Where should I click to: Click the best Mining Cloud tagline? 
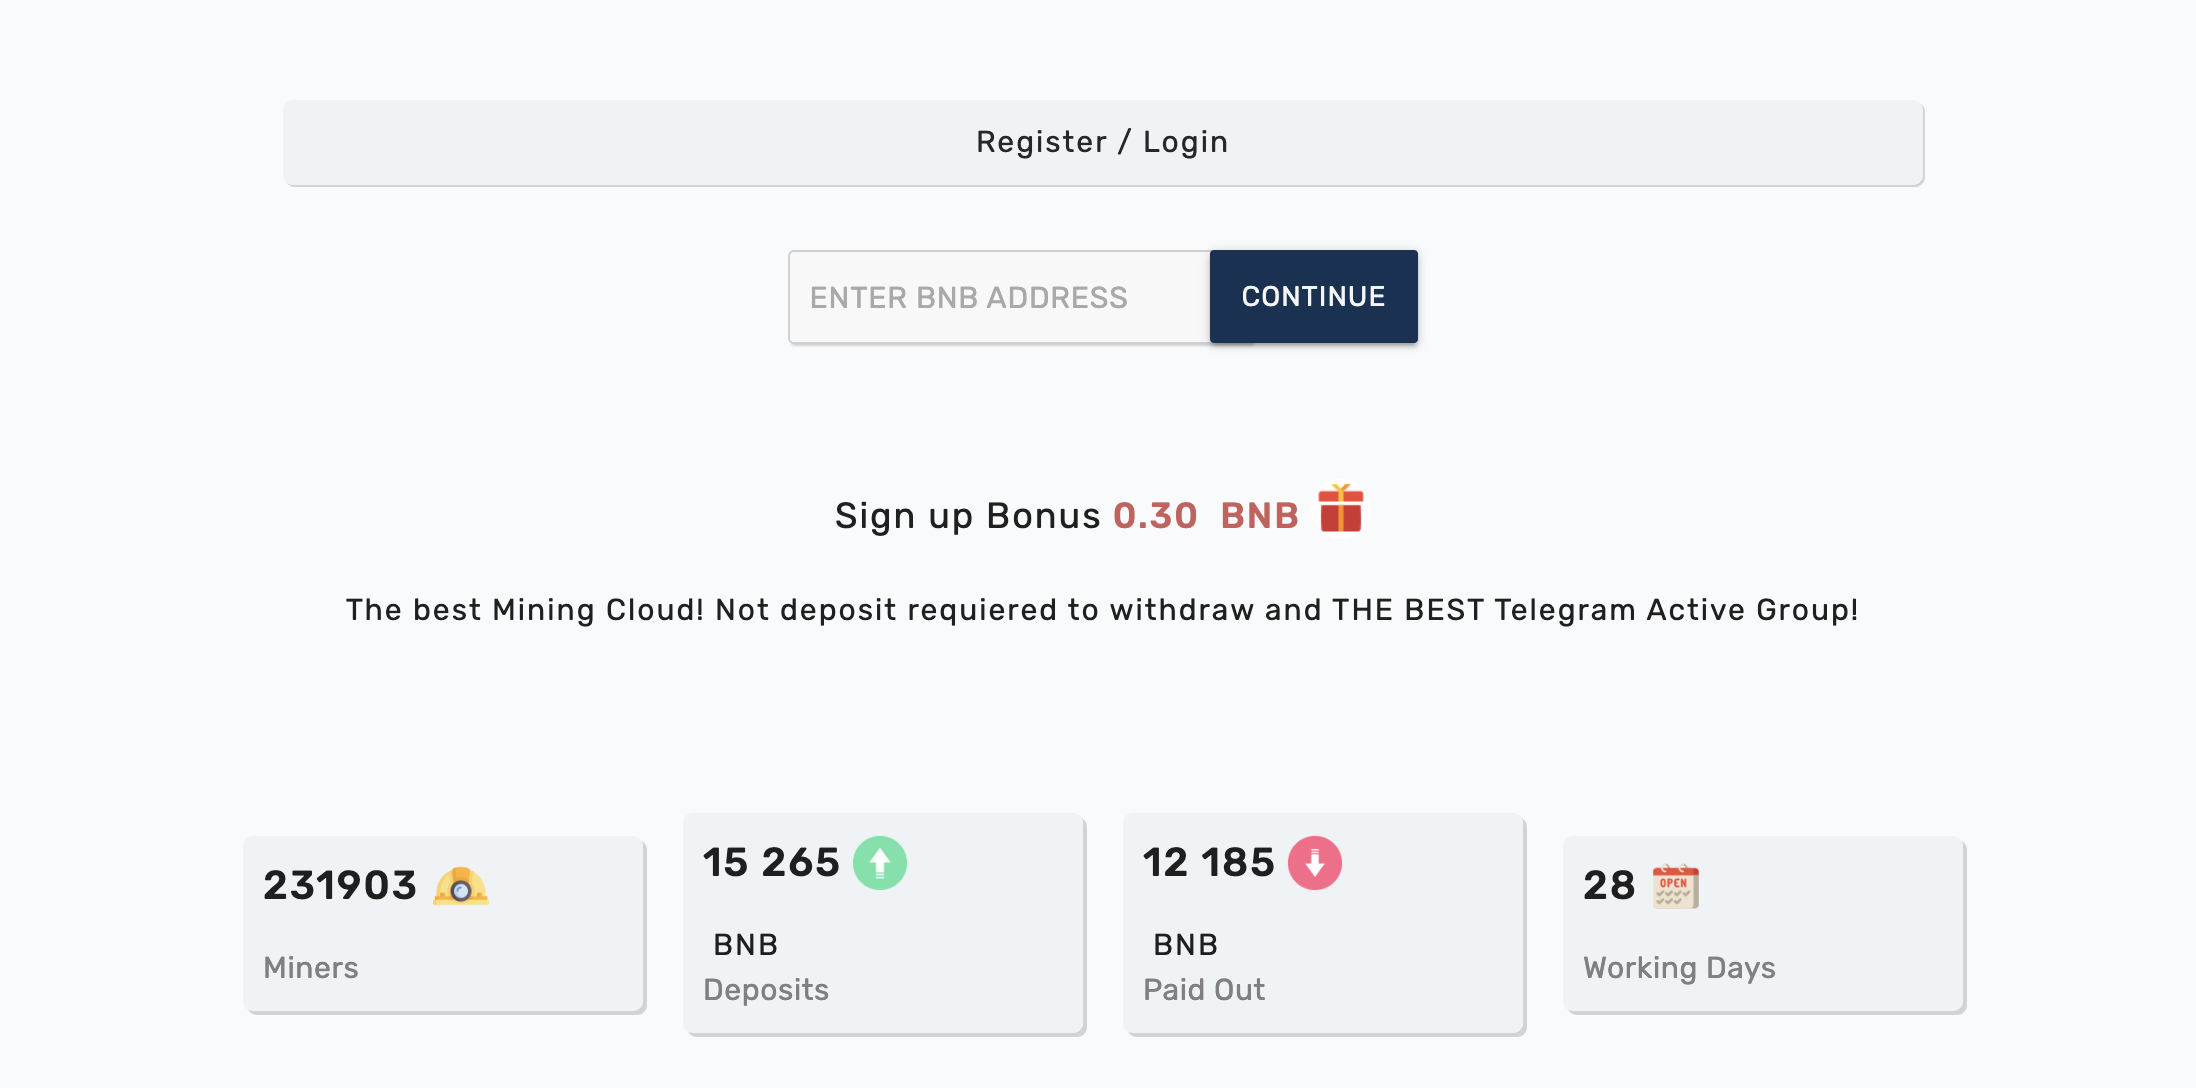[1102, 610]
